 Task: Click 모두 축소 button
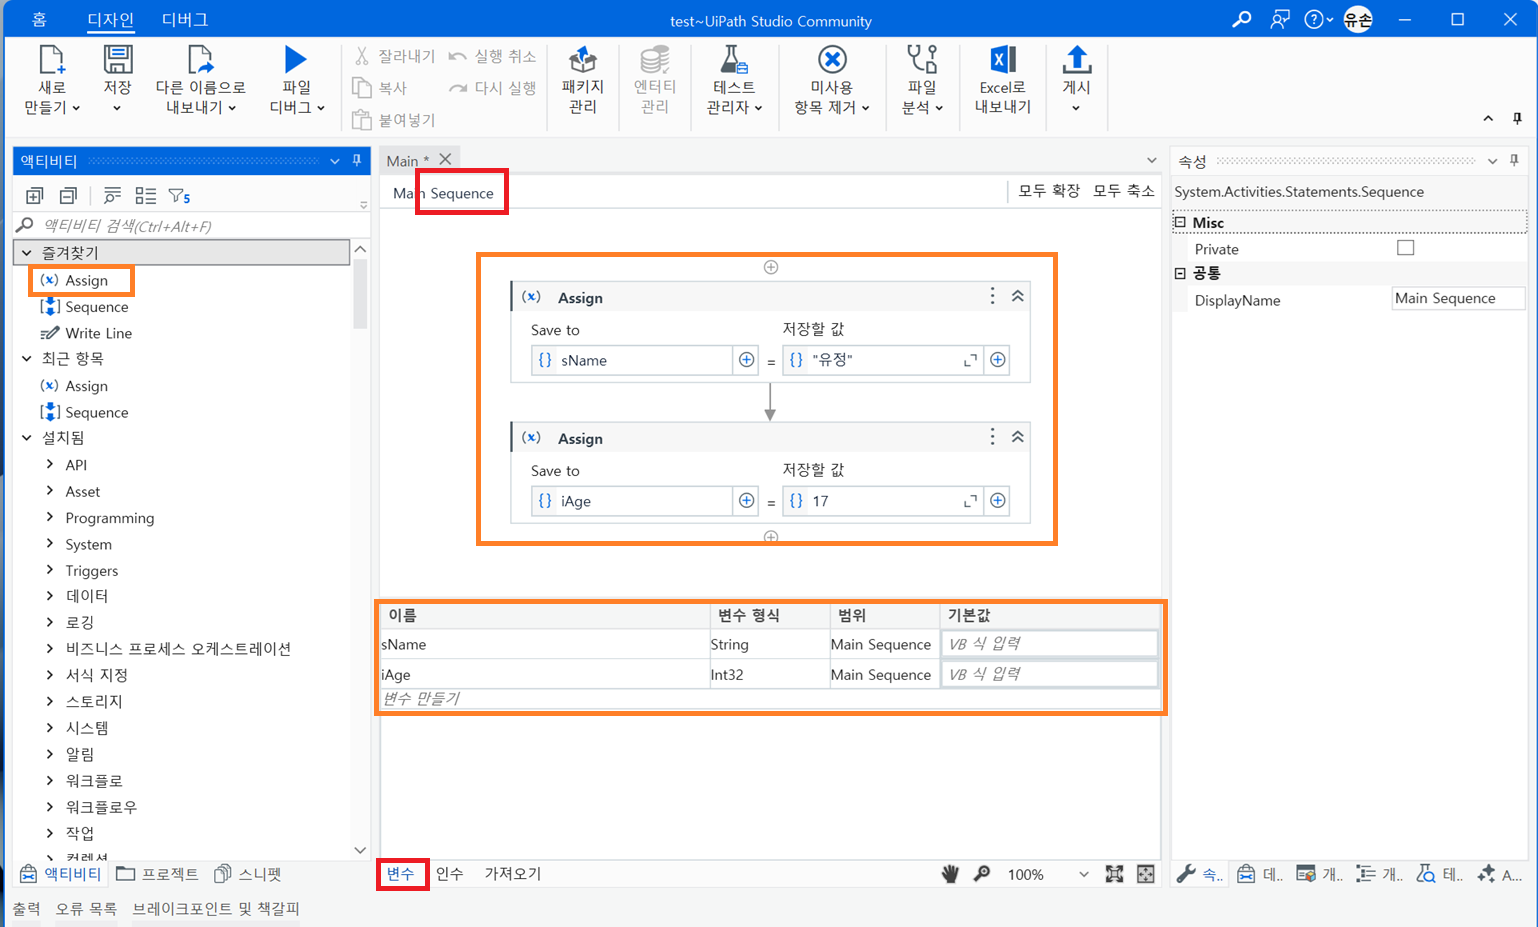pyautogui.click(x=1124, y=191)
